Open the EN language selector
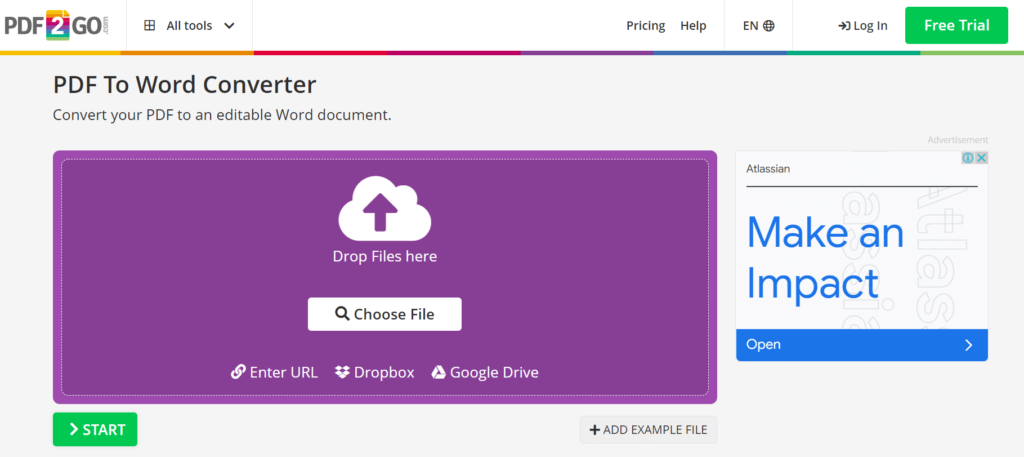Screen dimensions: 1024x457 (758, 26)
